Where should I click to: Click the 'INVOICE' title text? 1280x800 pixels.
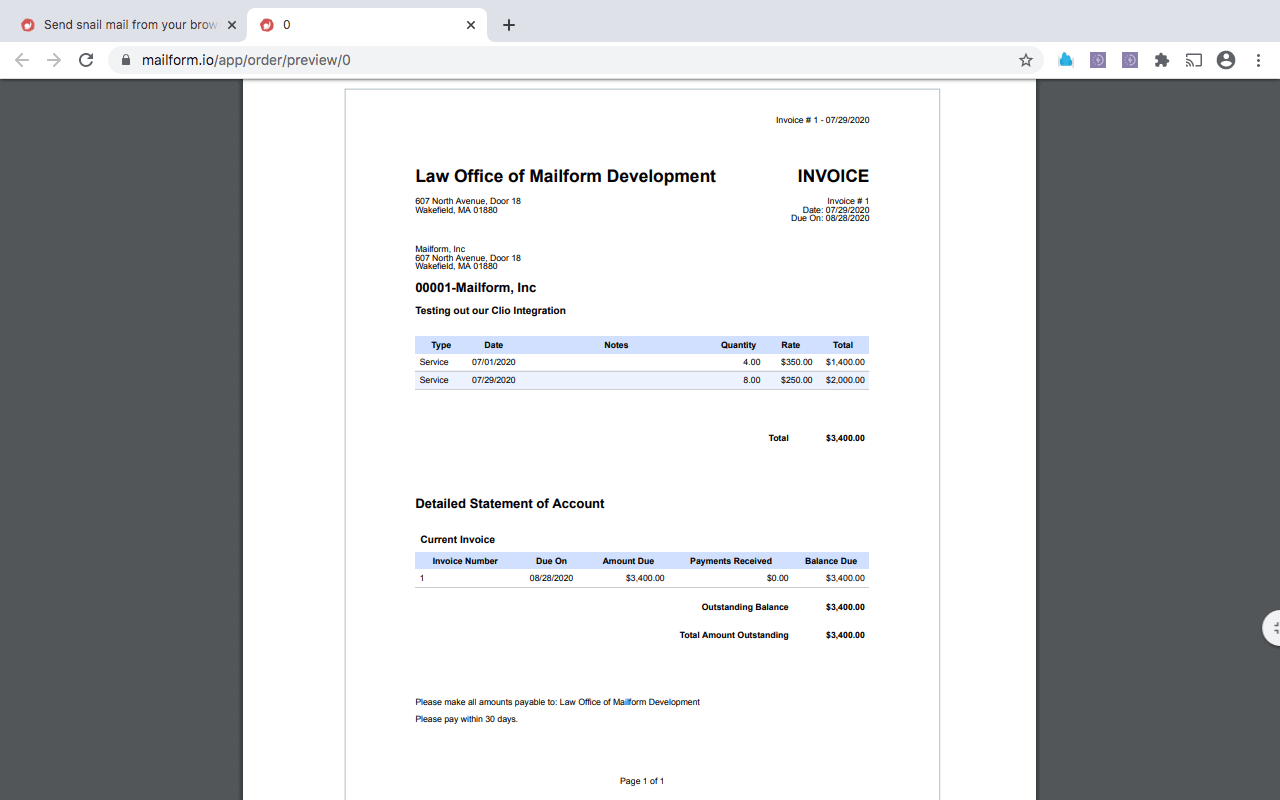pyautogui.click(x=833, y=176)
